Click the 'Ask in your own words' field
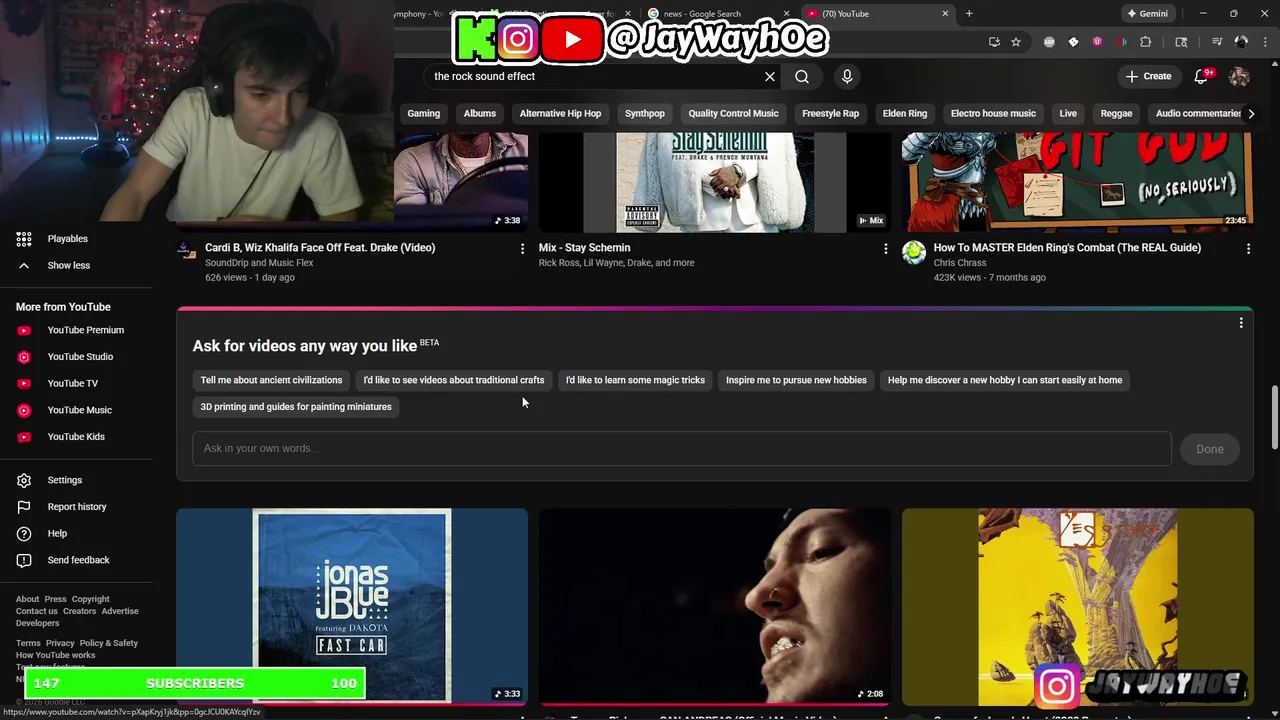The image size is (1280, 720). point(682,449)
